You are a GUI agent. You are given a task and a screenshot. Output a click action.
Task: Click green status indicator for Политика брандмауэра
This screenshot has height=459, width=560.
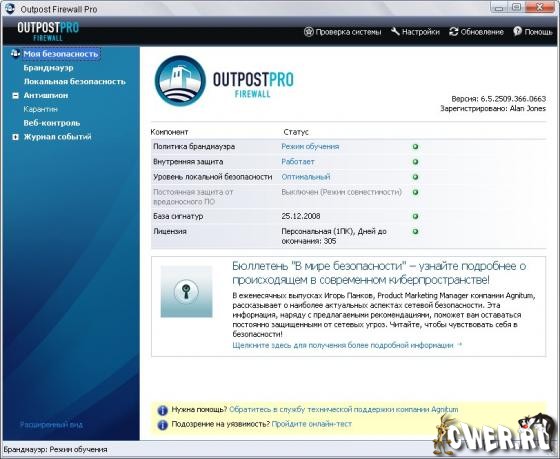click(415, 147)
